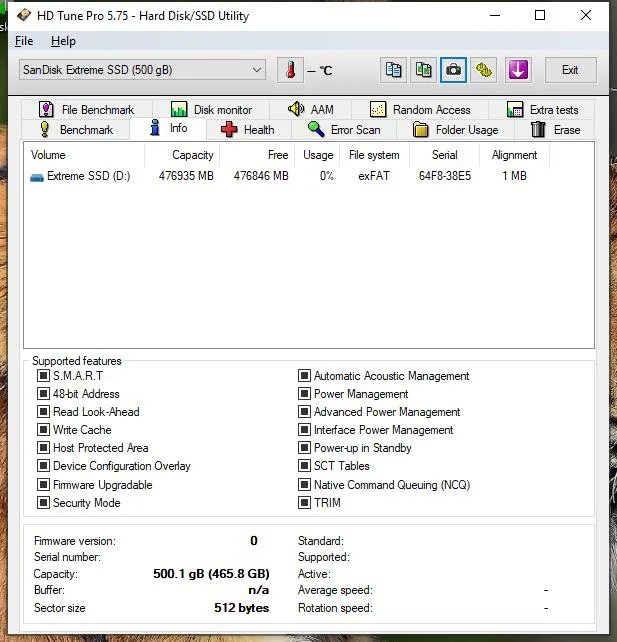Click the copy text to clipboard icon
Viewport: 617px width, 642px height.
point(393,70)
